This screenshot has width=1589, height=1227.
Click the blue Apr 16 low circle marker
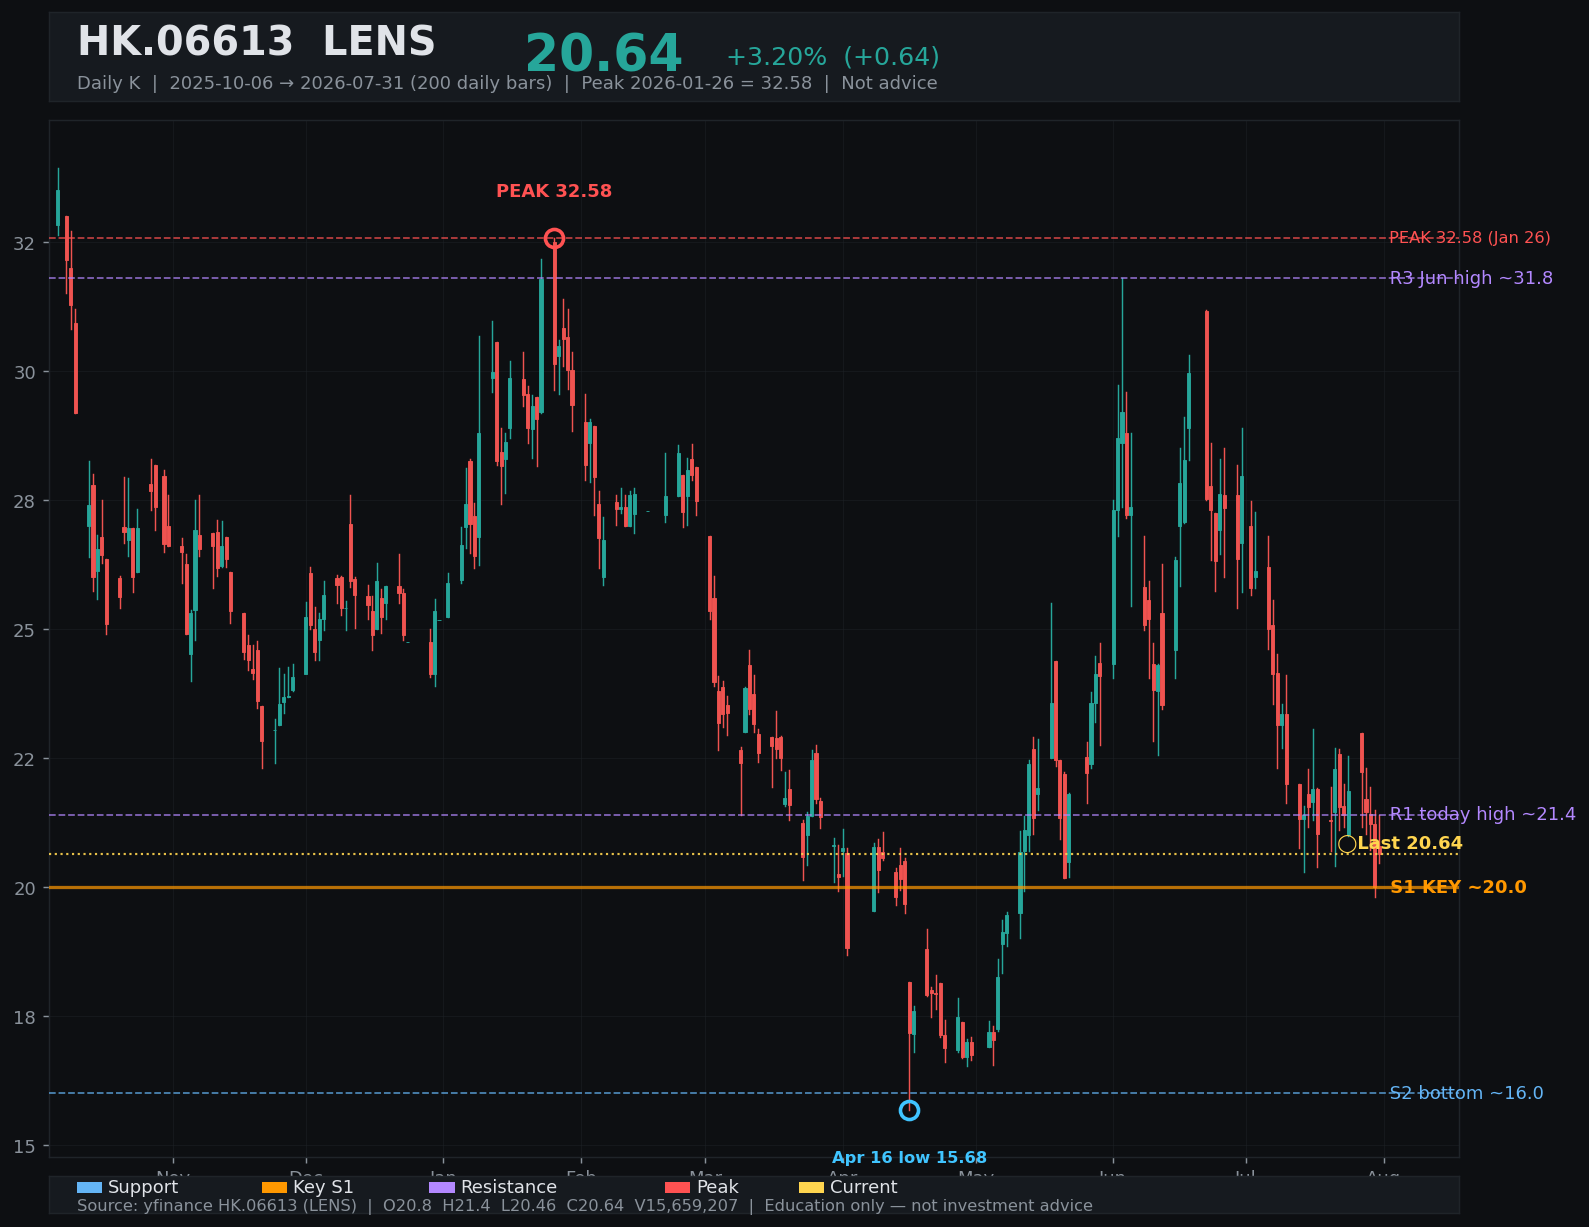909,1110
